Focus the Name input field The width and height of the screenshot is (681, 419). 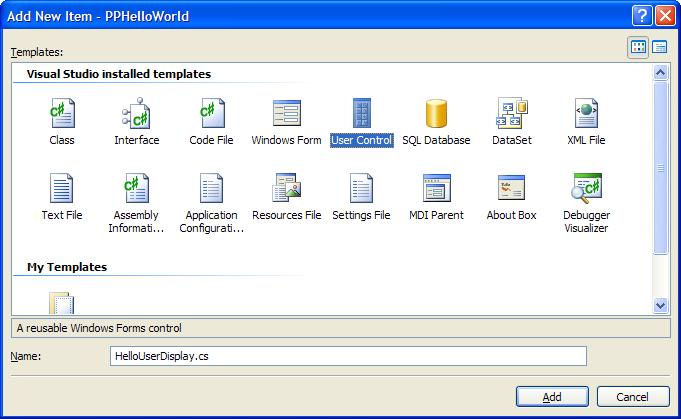point(348,356)
